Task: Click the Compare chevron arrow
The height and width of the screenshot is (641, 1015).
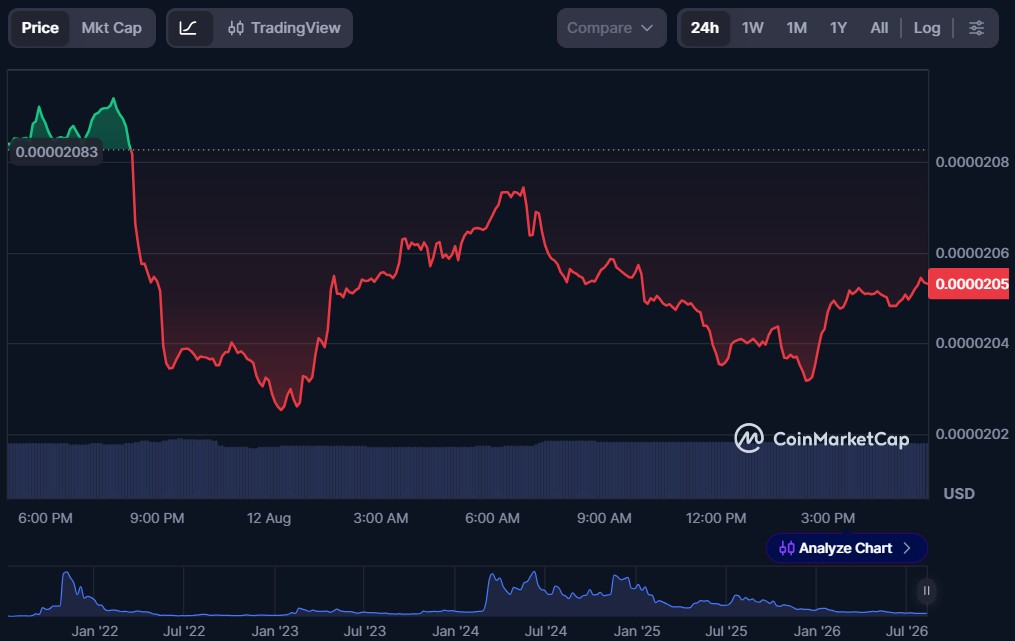Action: click(647, 28)
